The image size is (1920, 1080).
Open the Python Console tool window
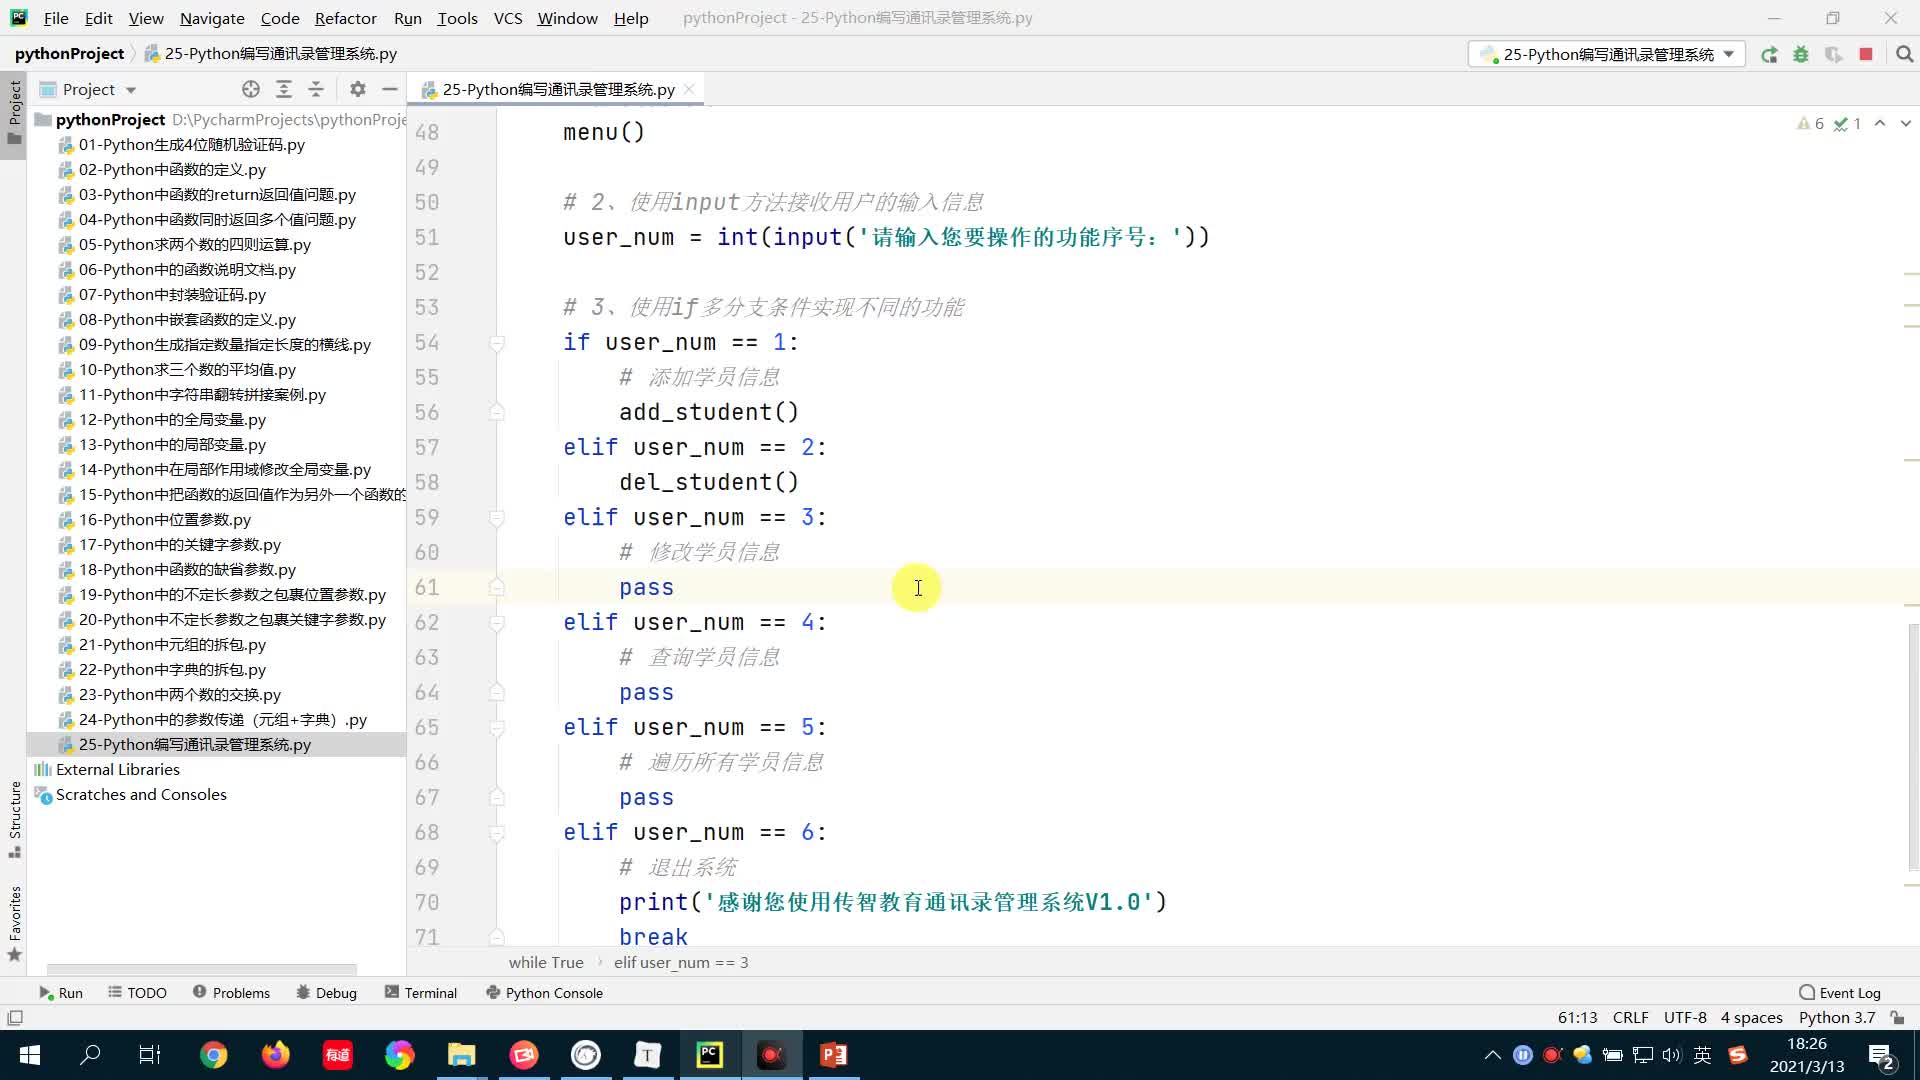click(x=544, y=993)
